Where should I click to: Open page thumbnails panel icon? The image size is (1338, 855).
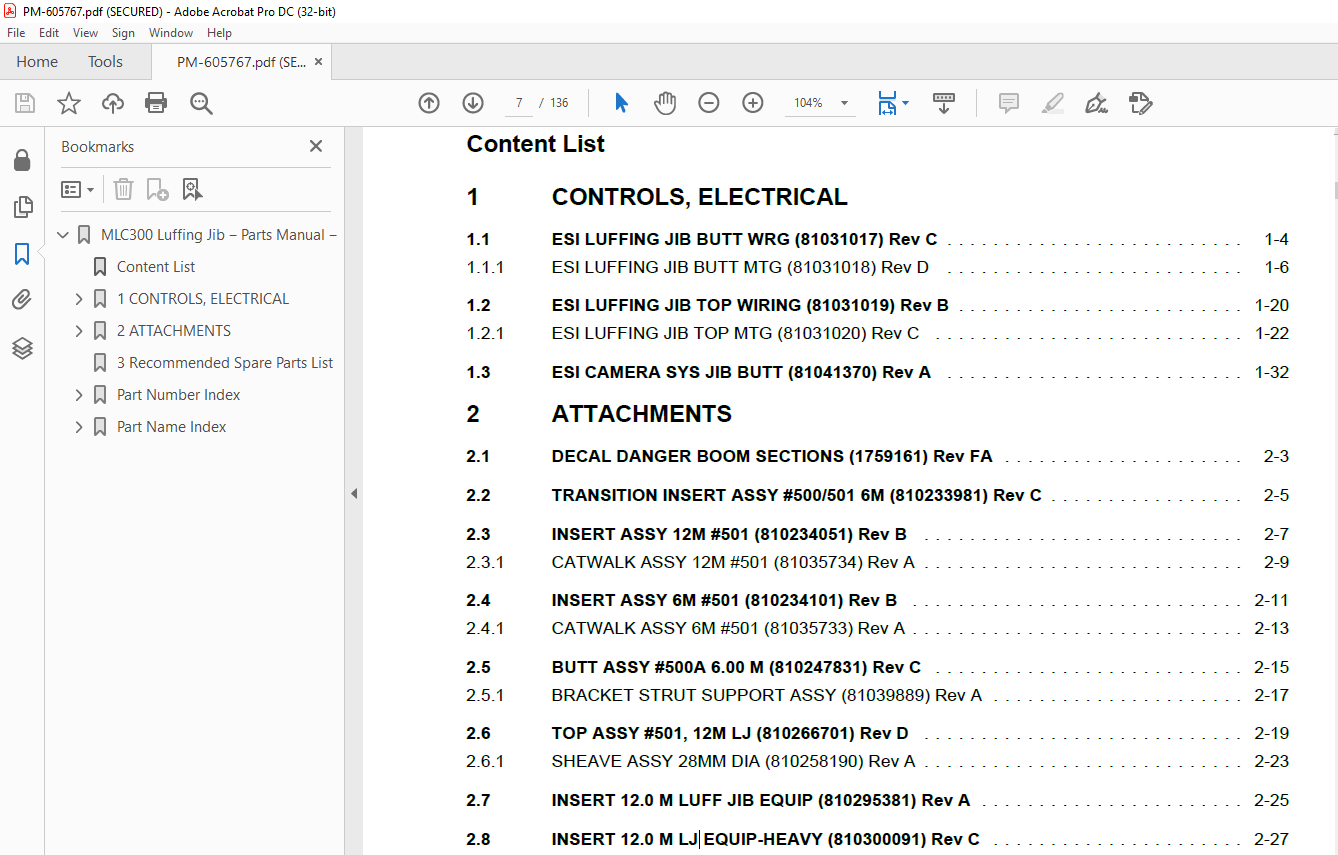[22, 207]
